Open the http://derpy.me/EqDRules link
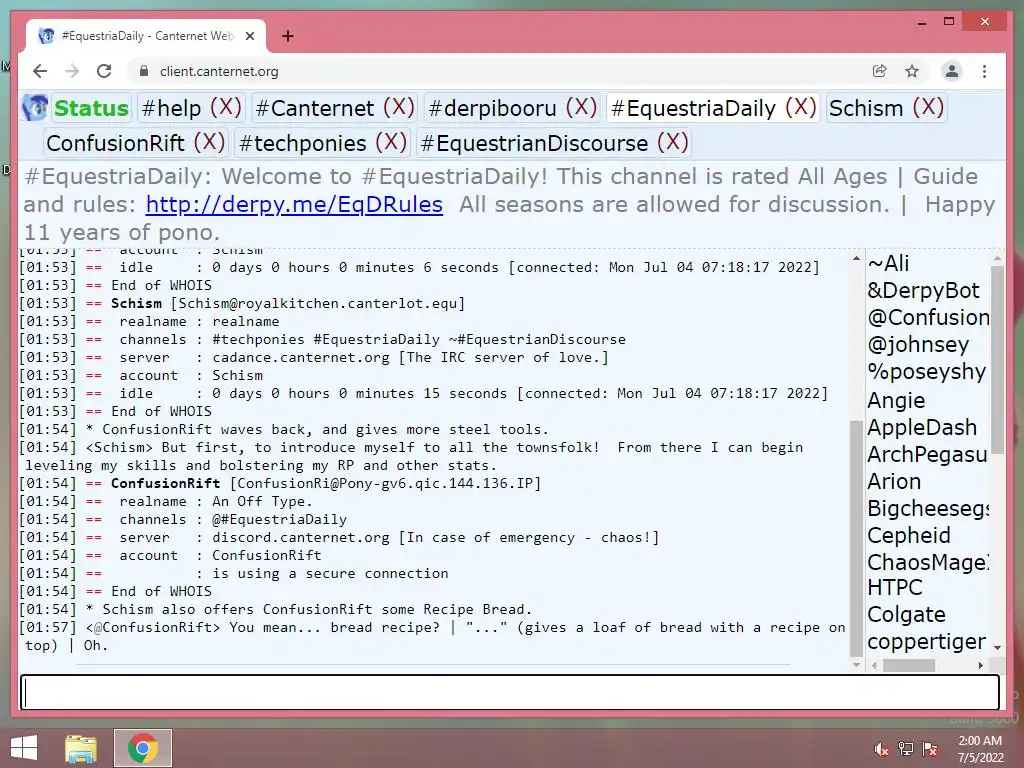The width and height of the screenshot is (1024, 768). [x=294, y=204]
